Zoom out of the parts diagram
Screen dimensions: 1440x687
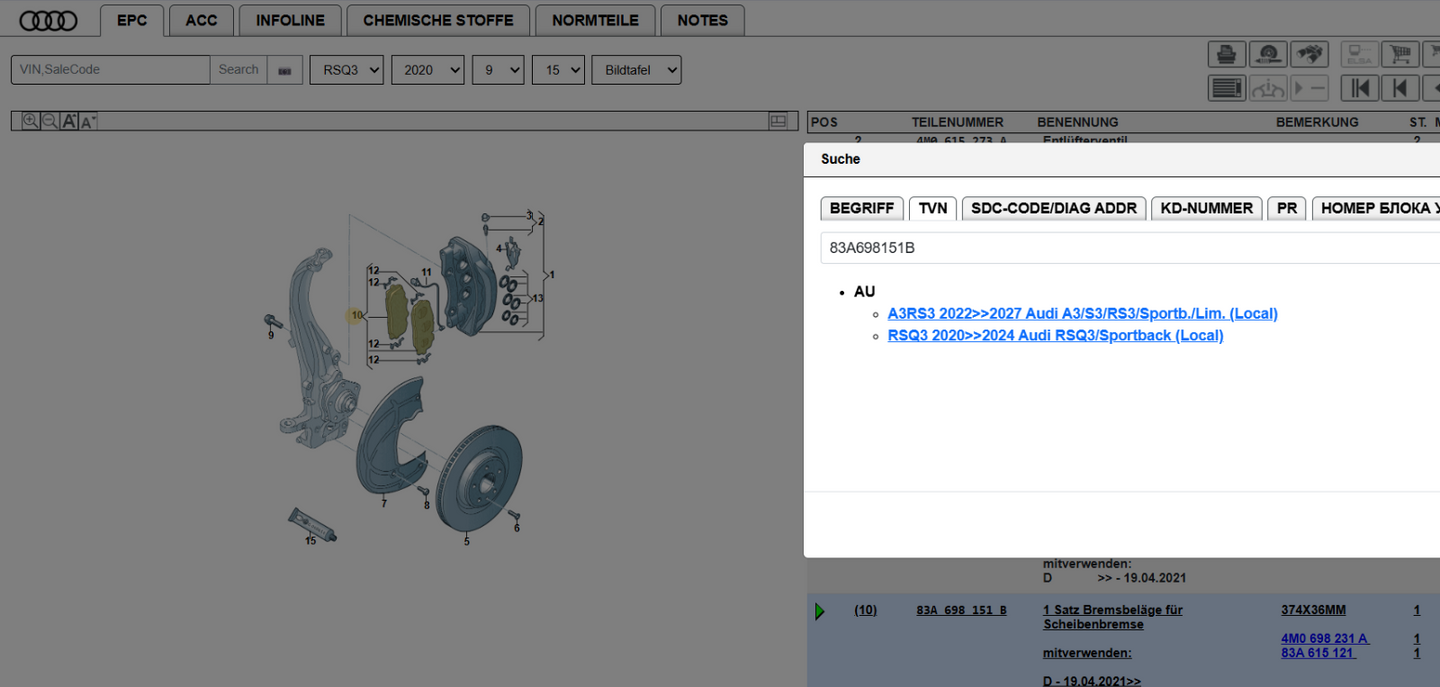point(49,121)
